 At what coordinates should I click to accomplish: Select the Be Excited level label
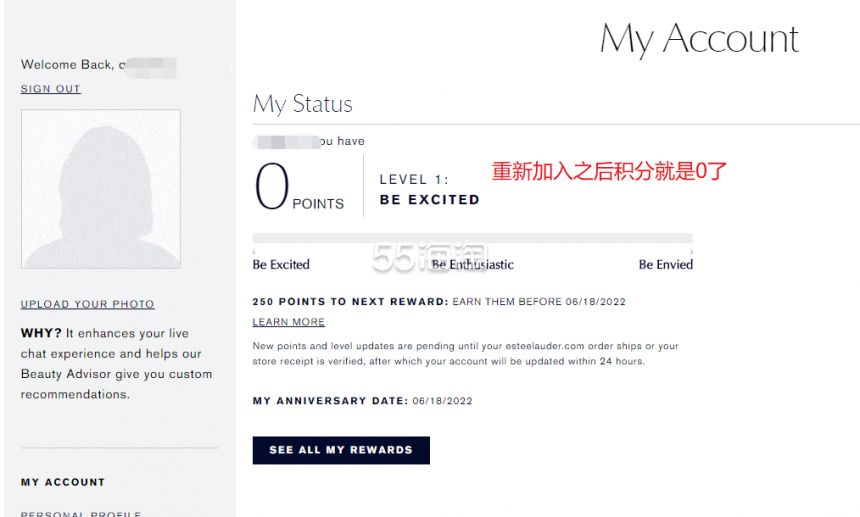(x=281, y=264)
